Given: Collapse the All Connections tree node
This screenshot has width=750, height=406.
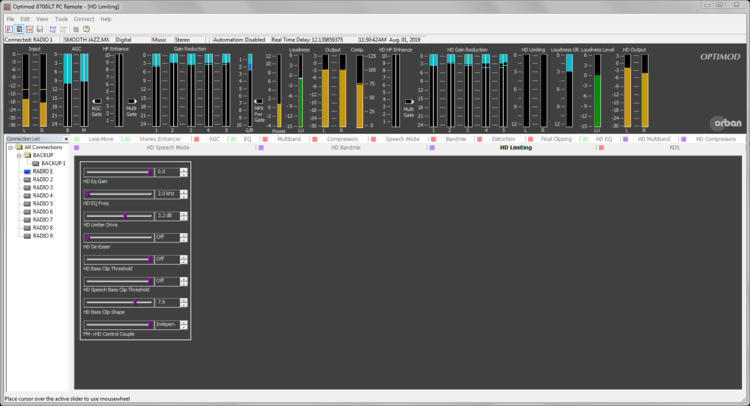Looking at the screenshot, I should point(11,147).
